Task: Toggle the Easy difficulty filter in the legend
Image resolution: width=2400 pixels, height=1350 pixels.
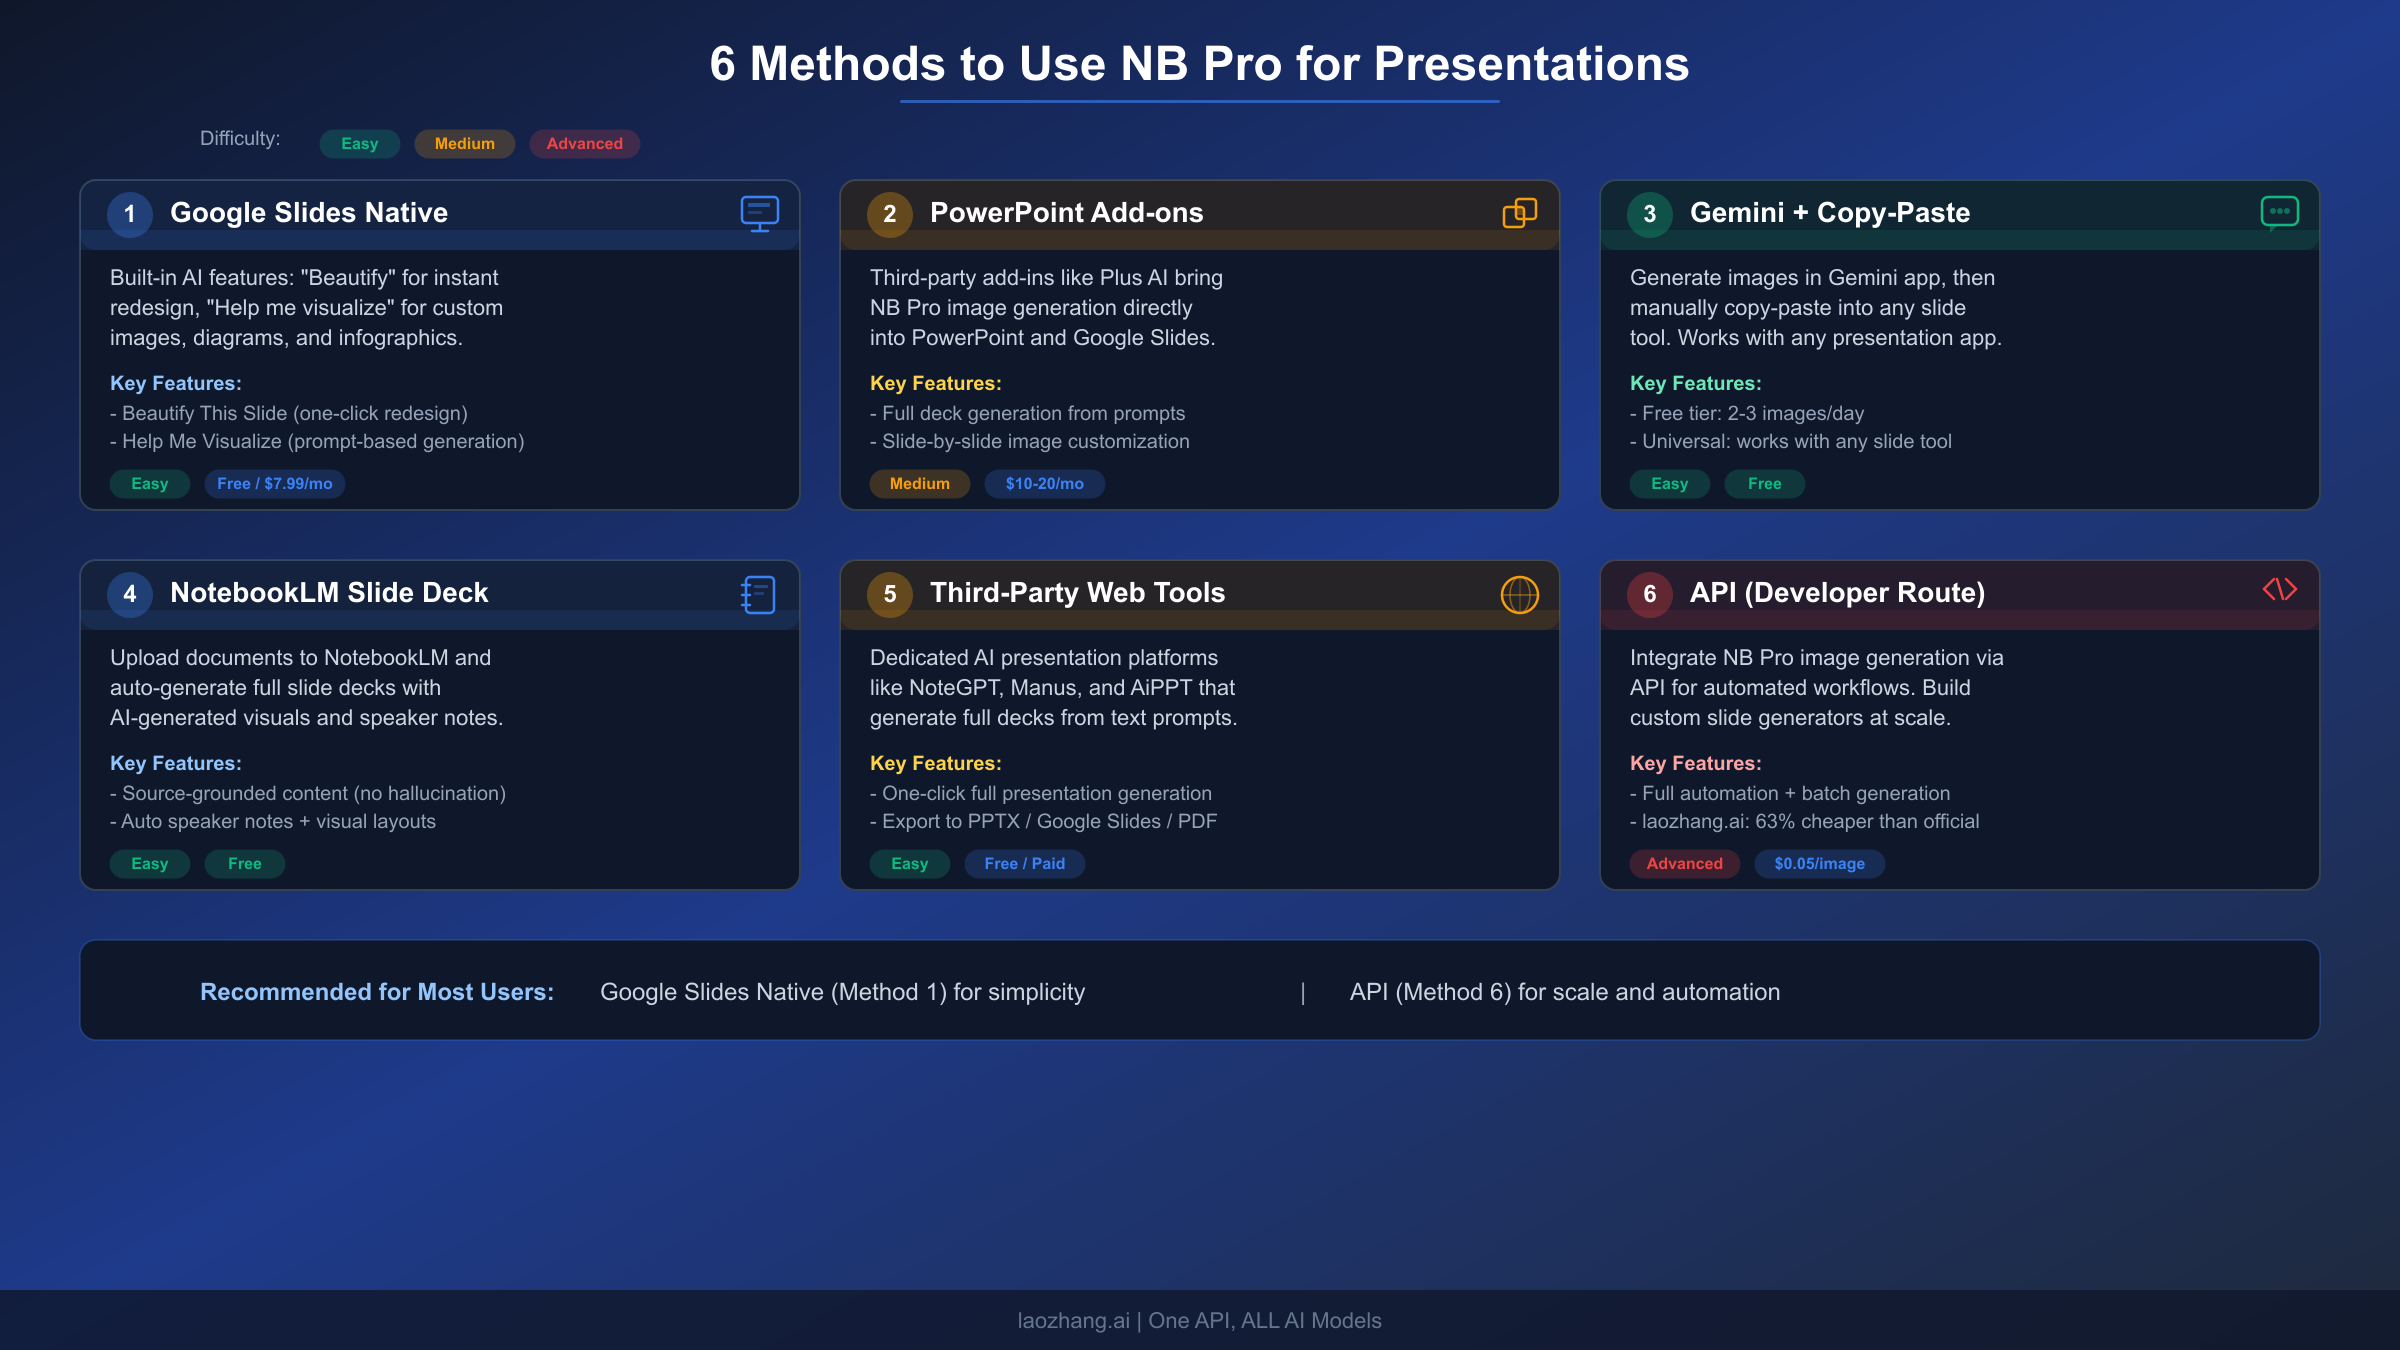Action: tap(359, 143)
